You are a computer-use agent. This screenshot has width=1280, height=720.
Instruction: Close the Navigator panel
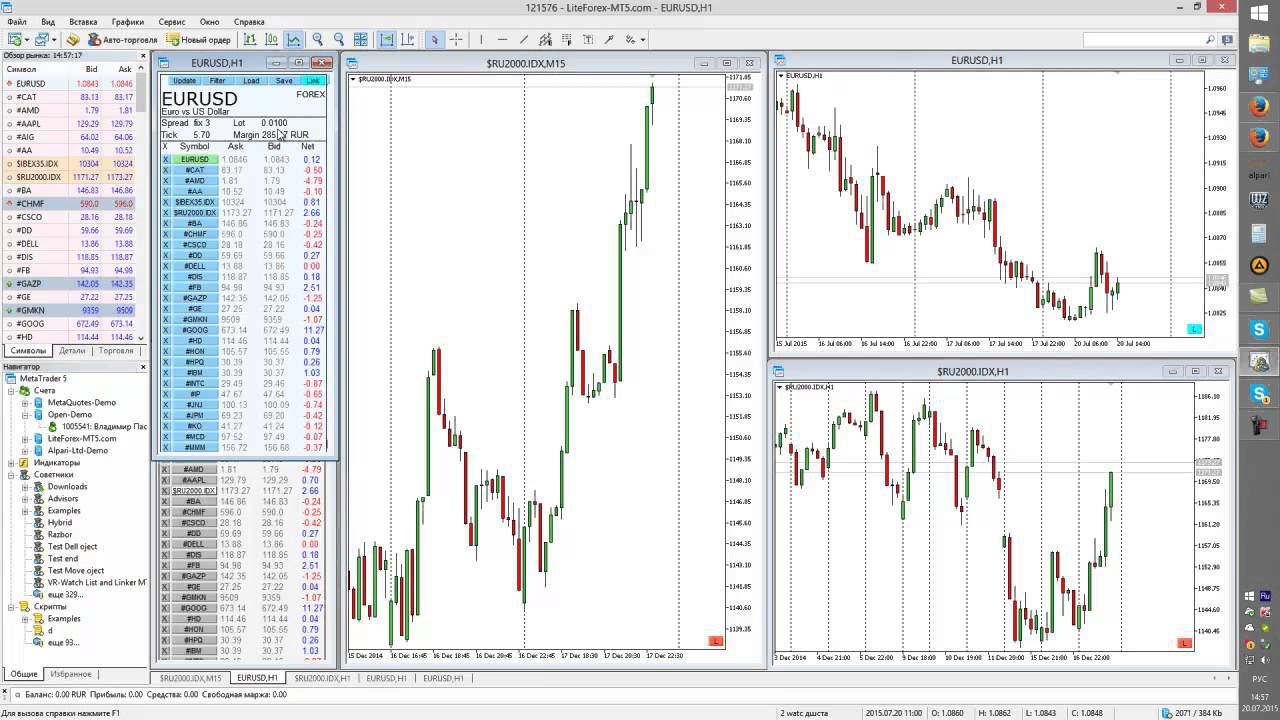coord(143,367)
